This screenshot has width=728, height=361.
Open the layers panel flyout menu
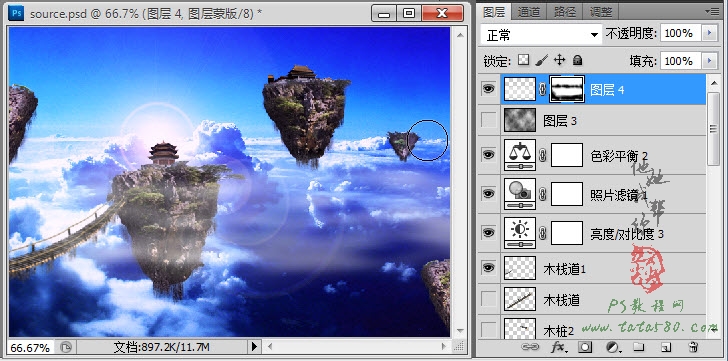point(711,11)
